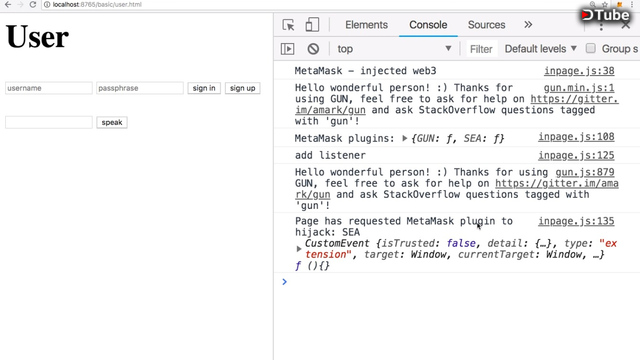Viewport: 640px width, 360px height.
Task: Expand the CustomEvent object
Action: tap(299, 249)
